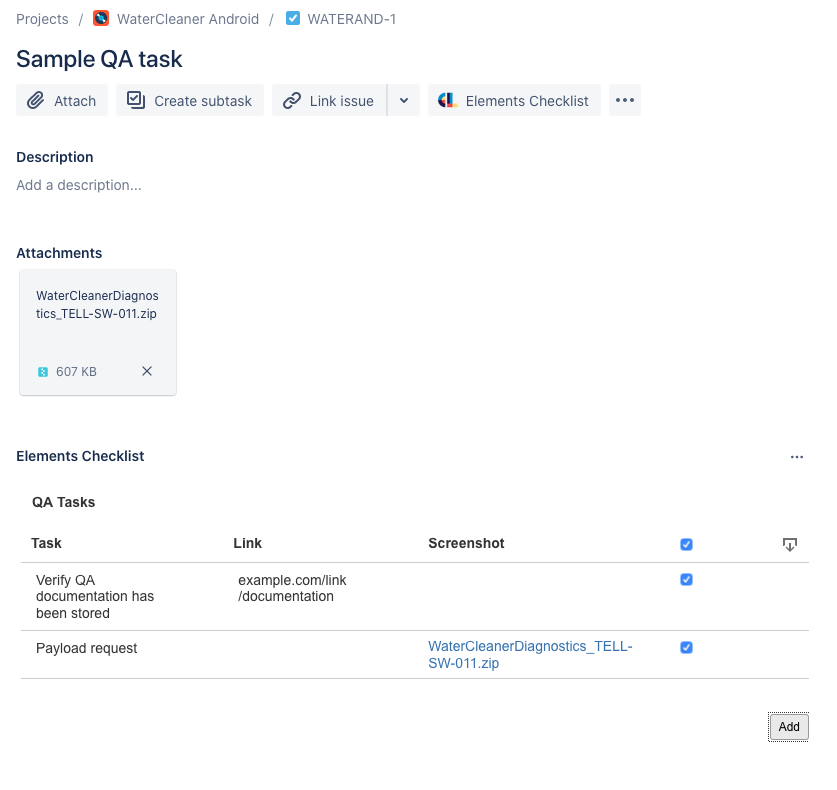Select the Link issue chain icon
This screenshot has height=790, width=837.
tap(292, 100)
